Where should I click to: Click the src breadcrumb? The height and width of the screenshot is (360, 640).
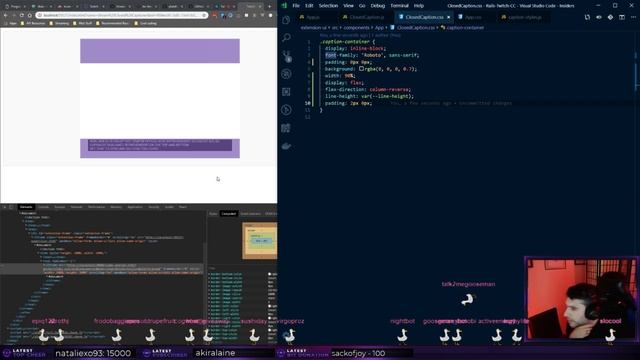point(335,28)
